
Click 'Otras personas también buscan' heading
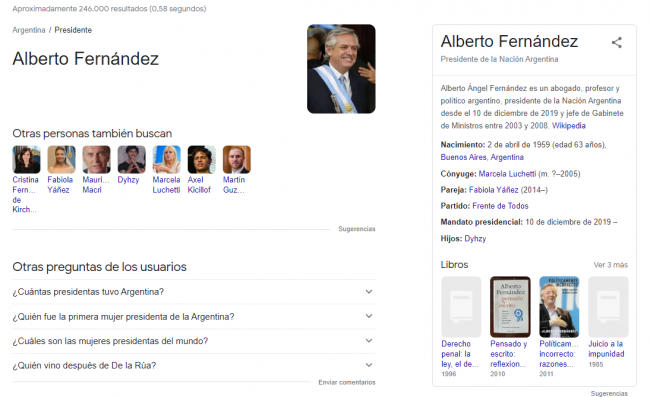[x=92, y=133]
